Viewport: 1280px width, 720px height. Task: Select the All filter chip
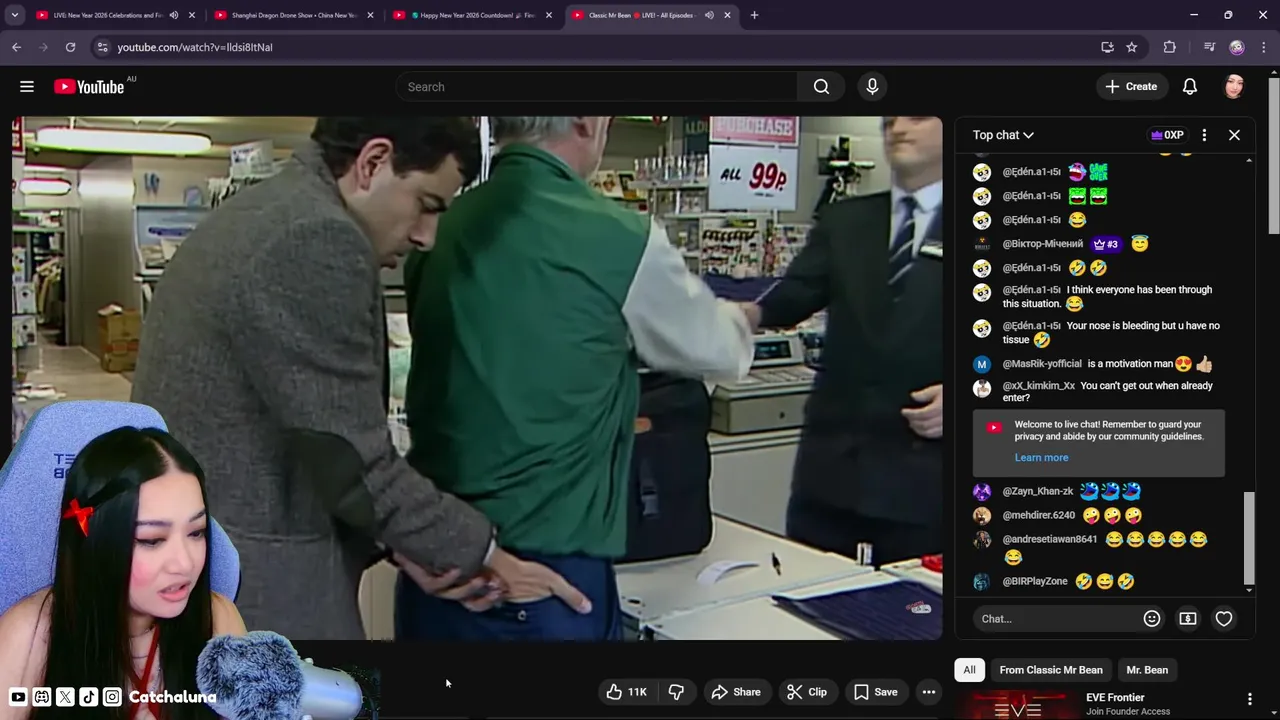[x=969, y=670]
